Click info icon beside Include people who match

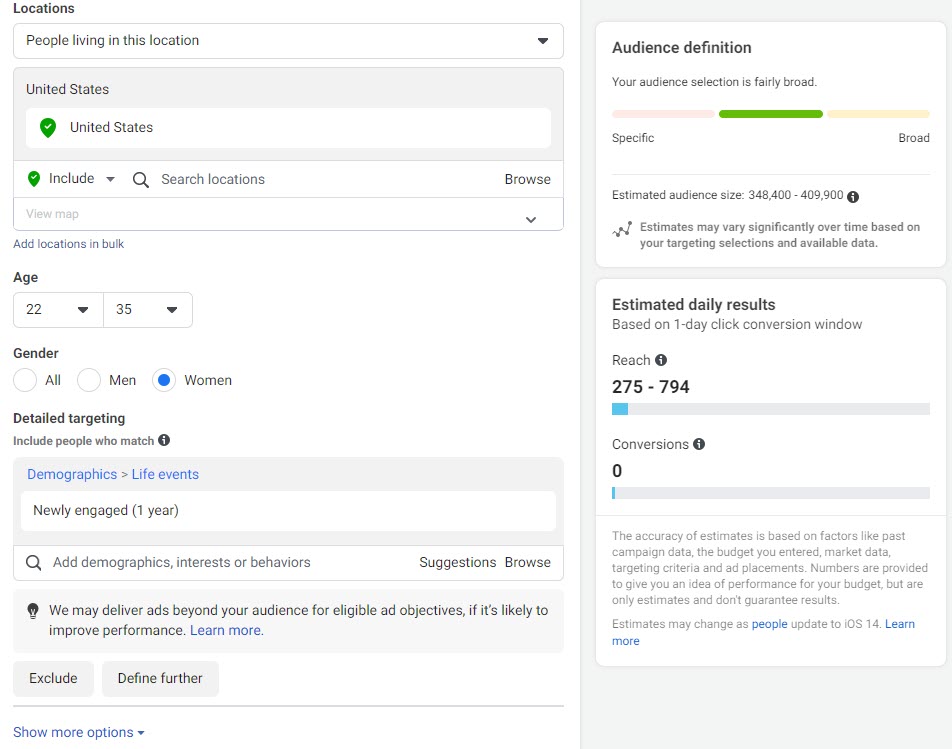[164, 440]
